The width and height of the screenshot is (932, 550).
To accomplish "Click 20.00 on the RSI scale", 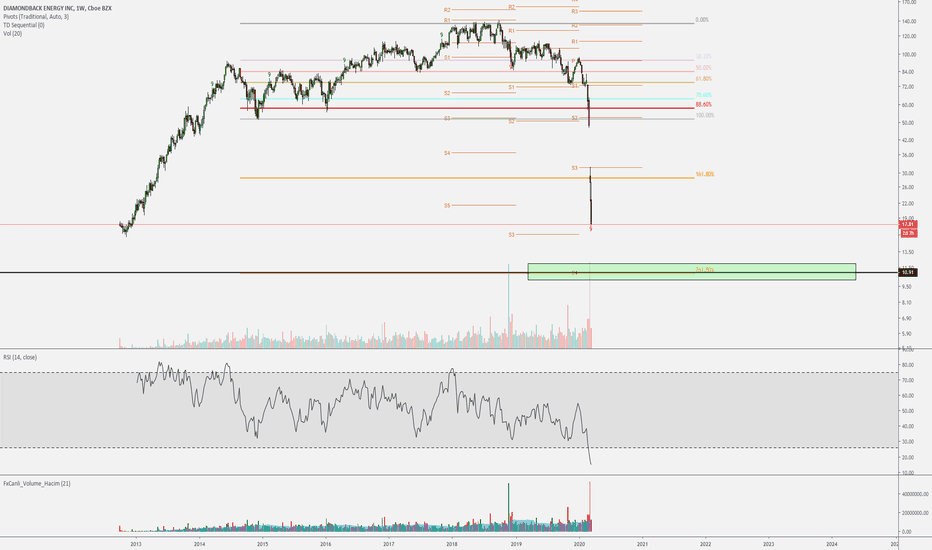I will click(908, 458).
